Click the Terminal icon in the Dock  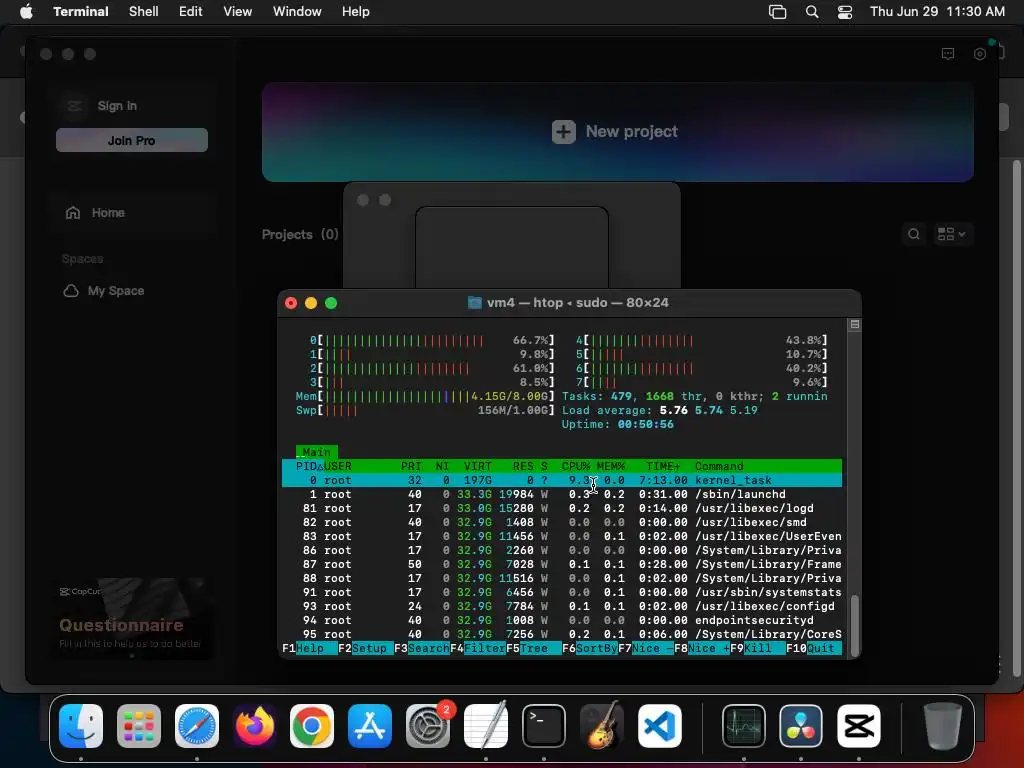point(543,726)
